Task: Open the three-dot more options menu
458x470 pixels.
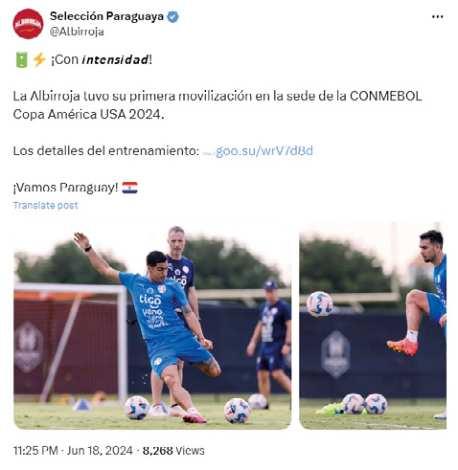Action: (437, 17)
